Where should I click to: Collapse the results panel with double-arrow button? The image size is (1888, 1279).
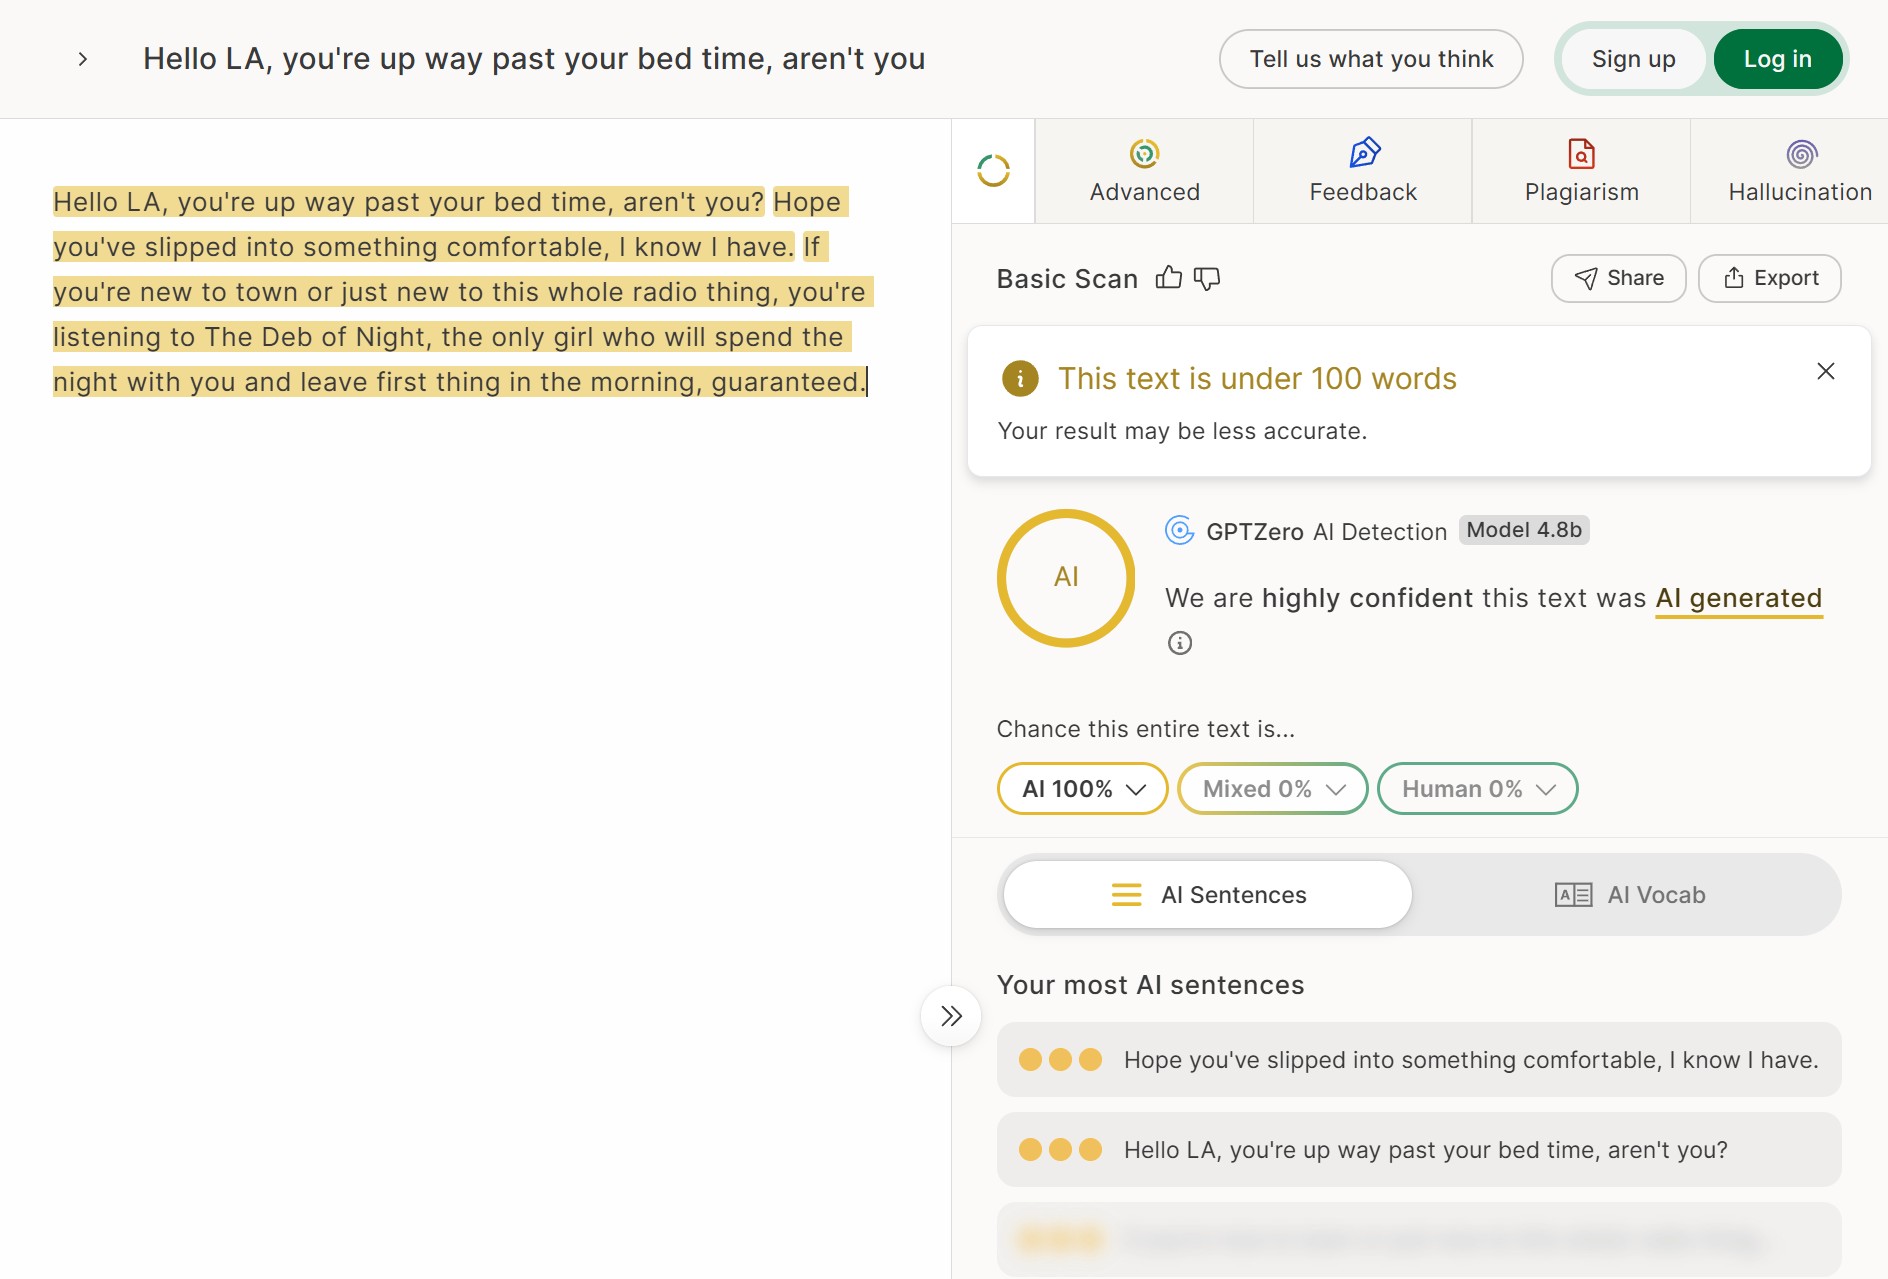click(951, 1016)
